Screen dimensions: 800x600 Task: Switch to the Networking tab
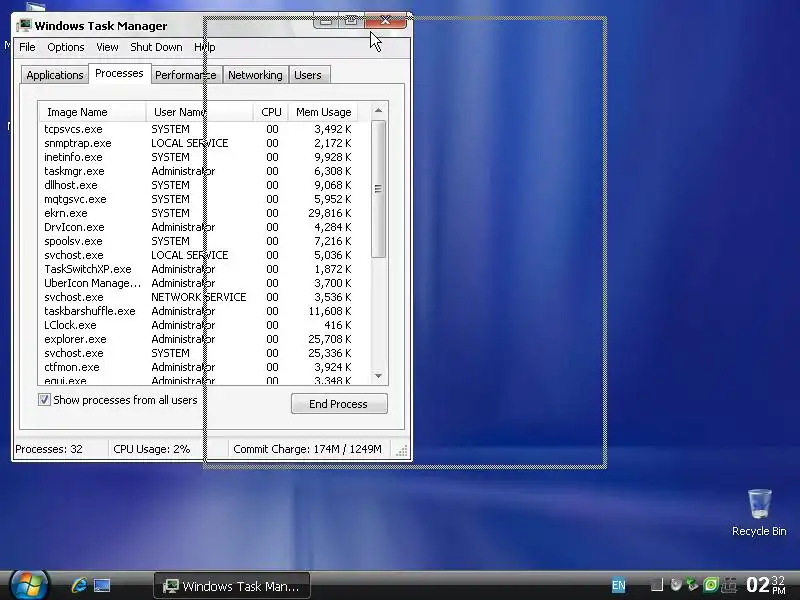[x=255, y=75]
